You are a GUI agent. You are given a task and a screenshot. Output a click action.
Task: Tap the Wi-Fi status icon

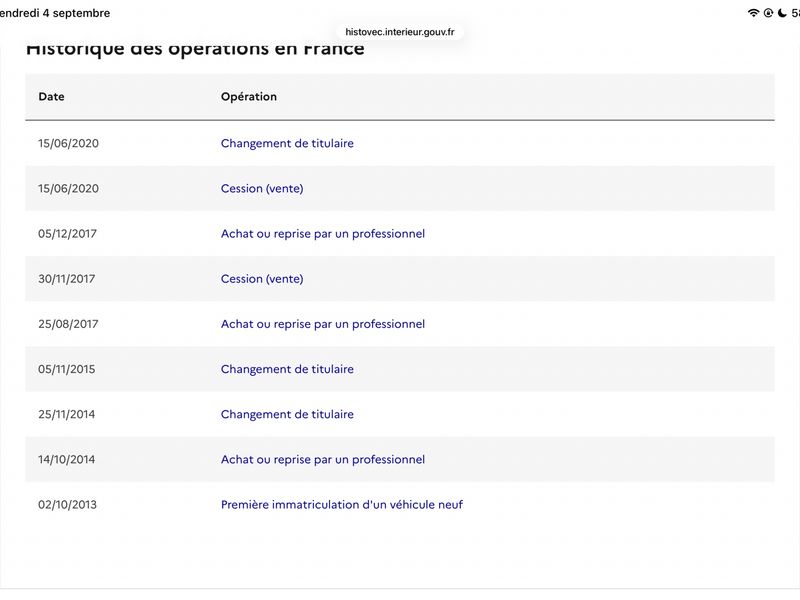coord(753,13)
